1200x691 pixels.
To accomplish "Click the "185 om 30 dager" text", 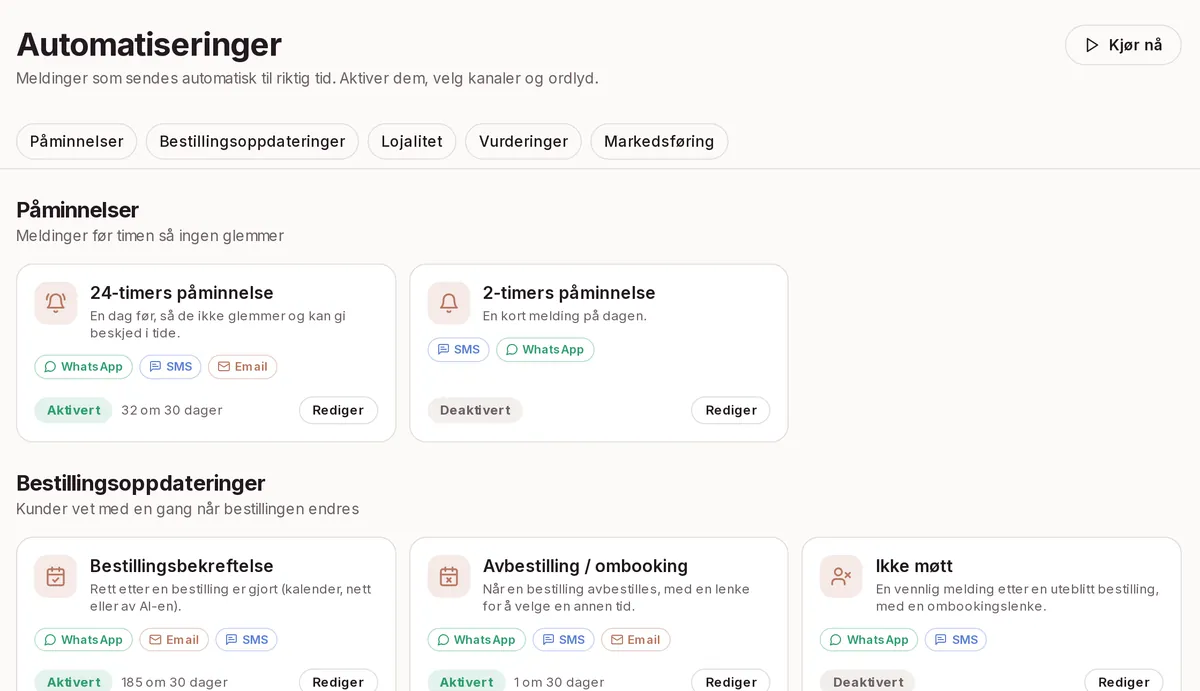I will tap(175, 682).
